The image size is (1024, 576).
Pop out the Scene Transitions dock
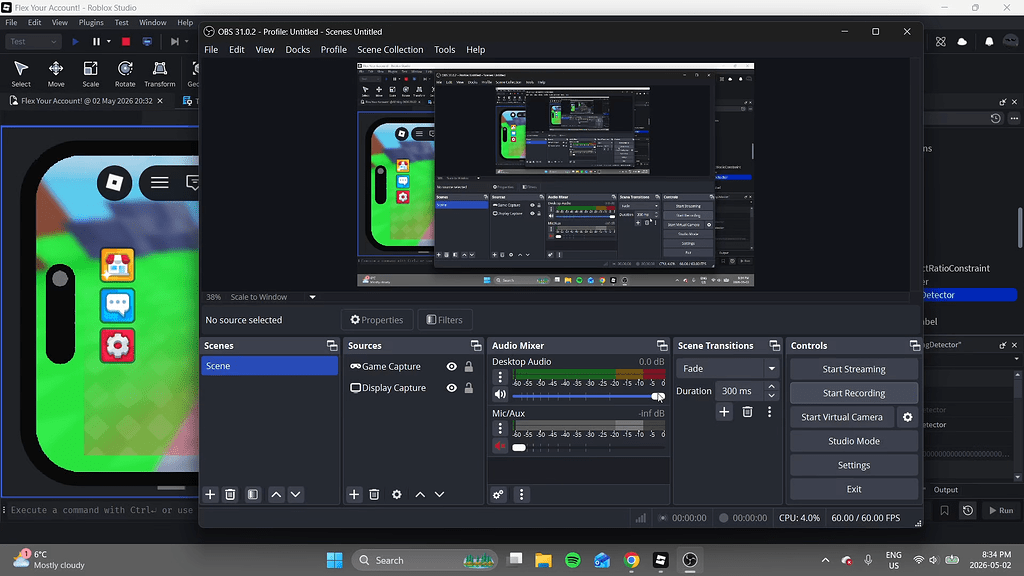click(775, 345)
